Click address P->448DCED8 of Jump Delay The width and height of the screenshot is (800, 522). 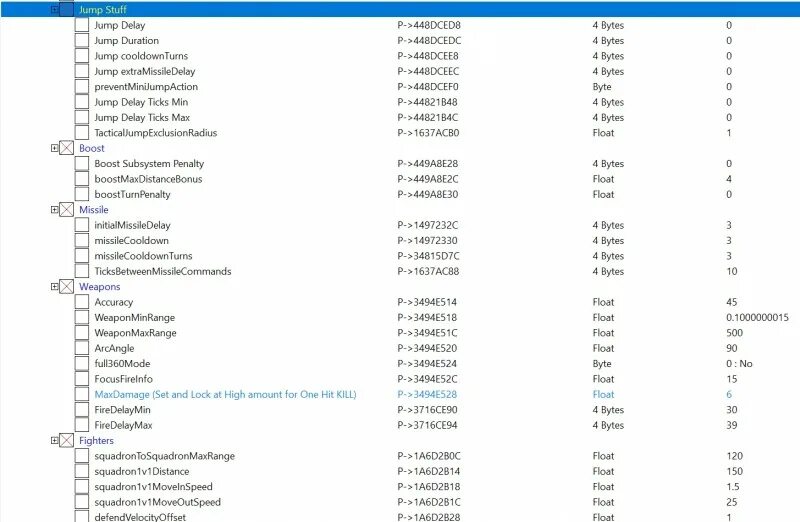429,25
